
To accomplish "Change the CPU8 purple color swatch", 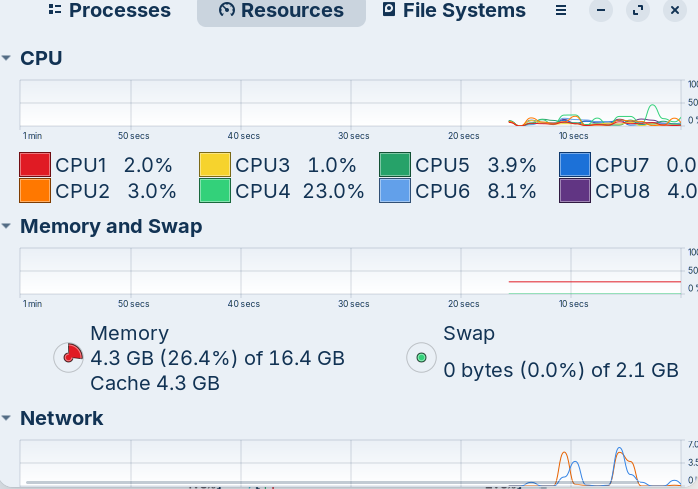I will [x=575, y=191].
